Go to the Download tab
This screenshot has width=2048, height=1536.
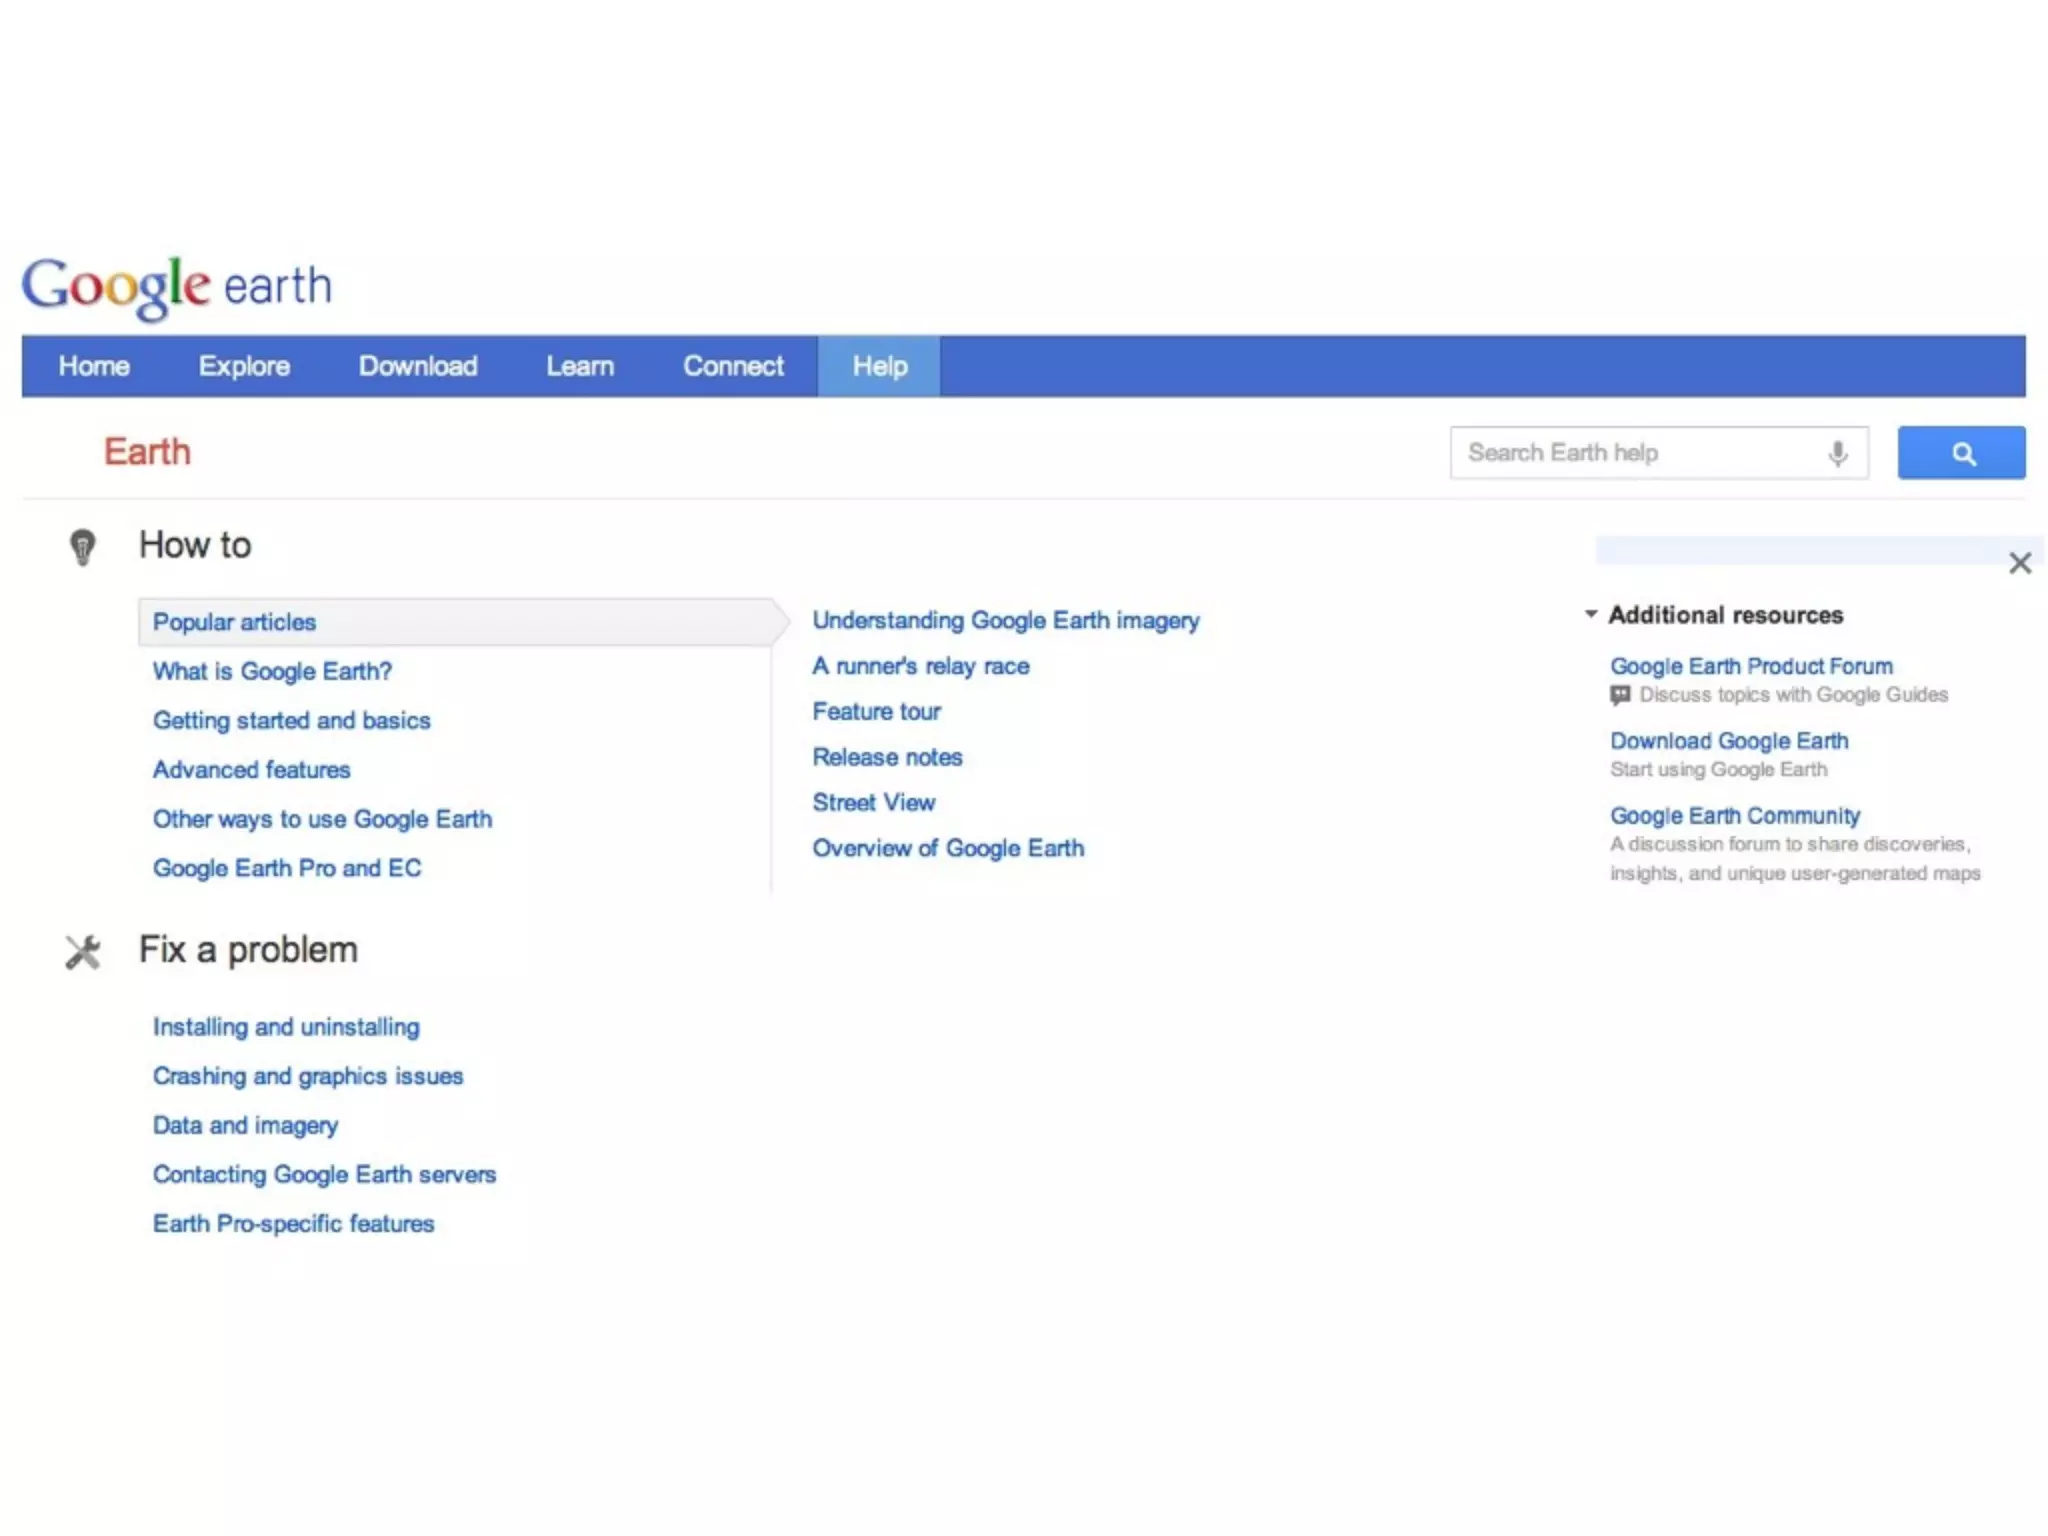click(418, 366)
